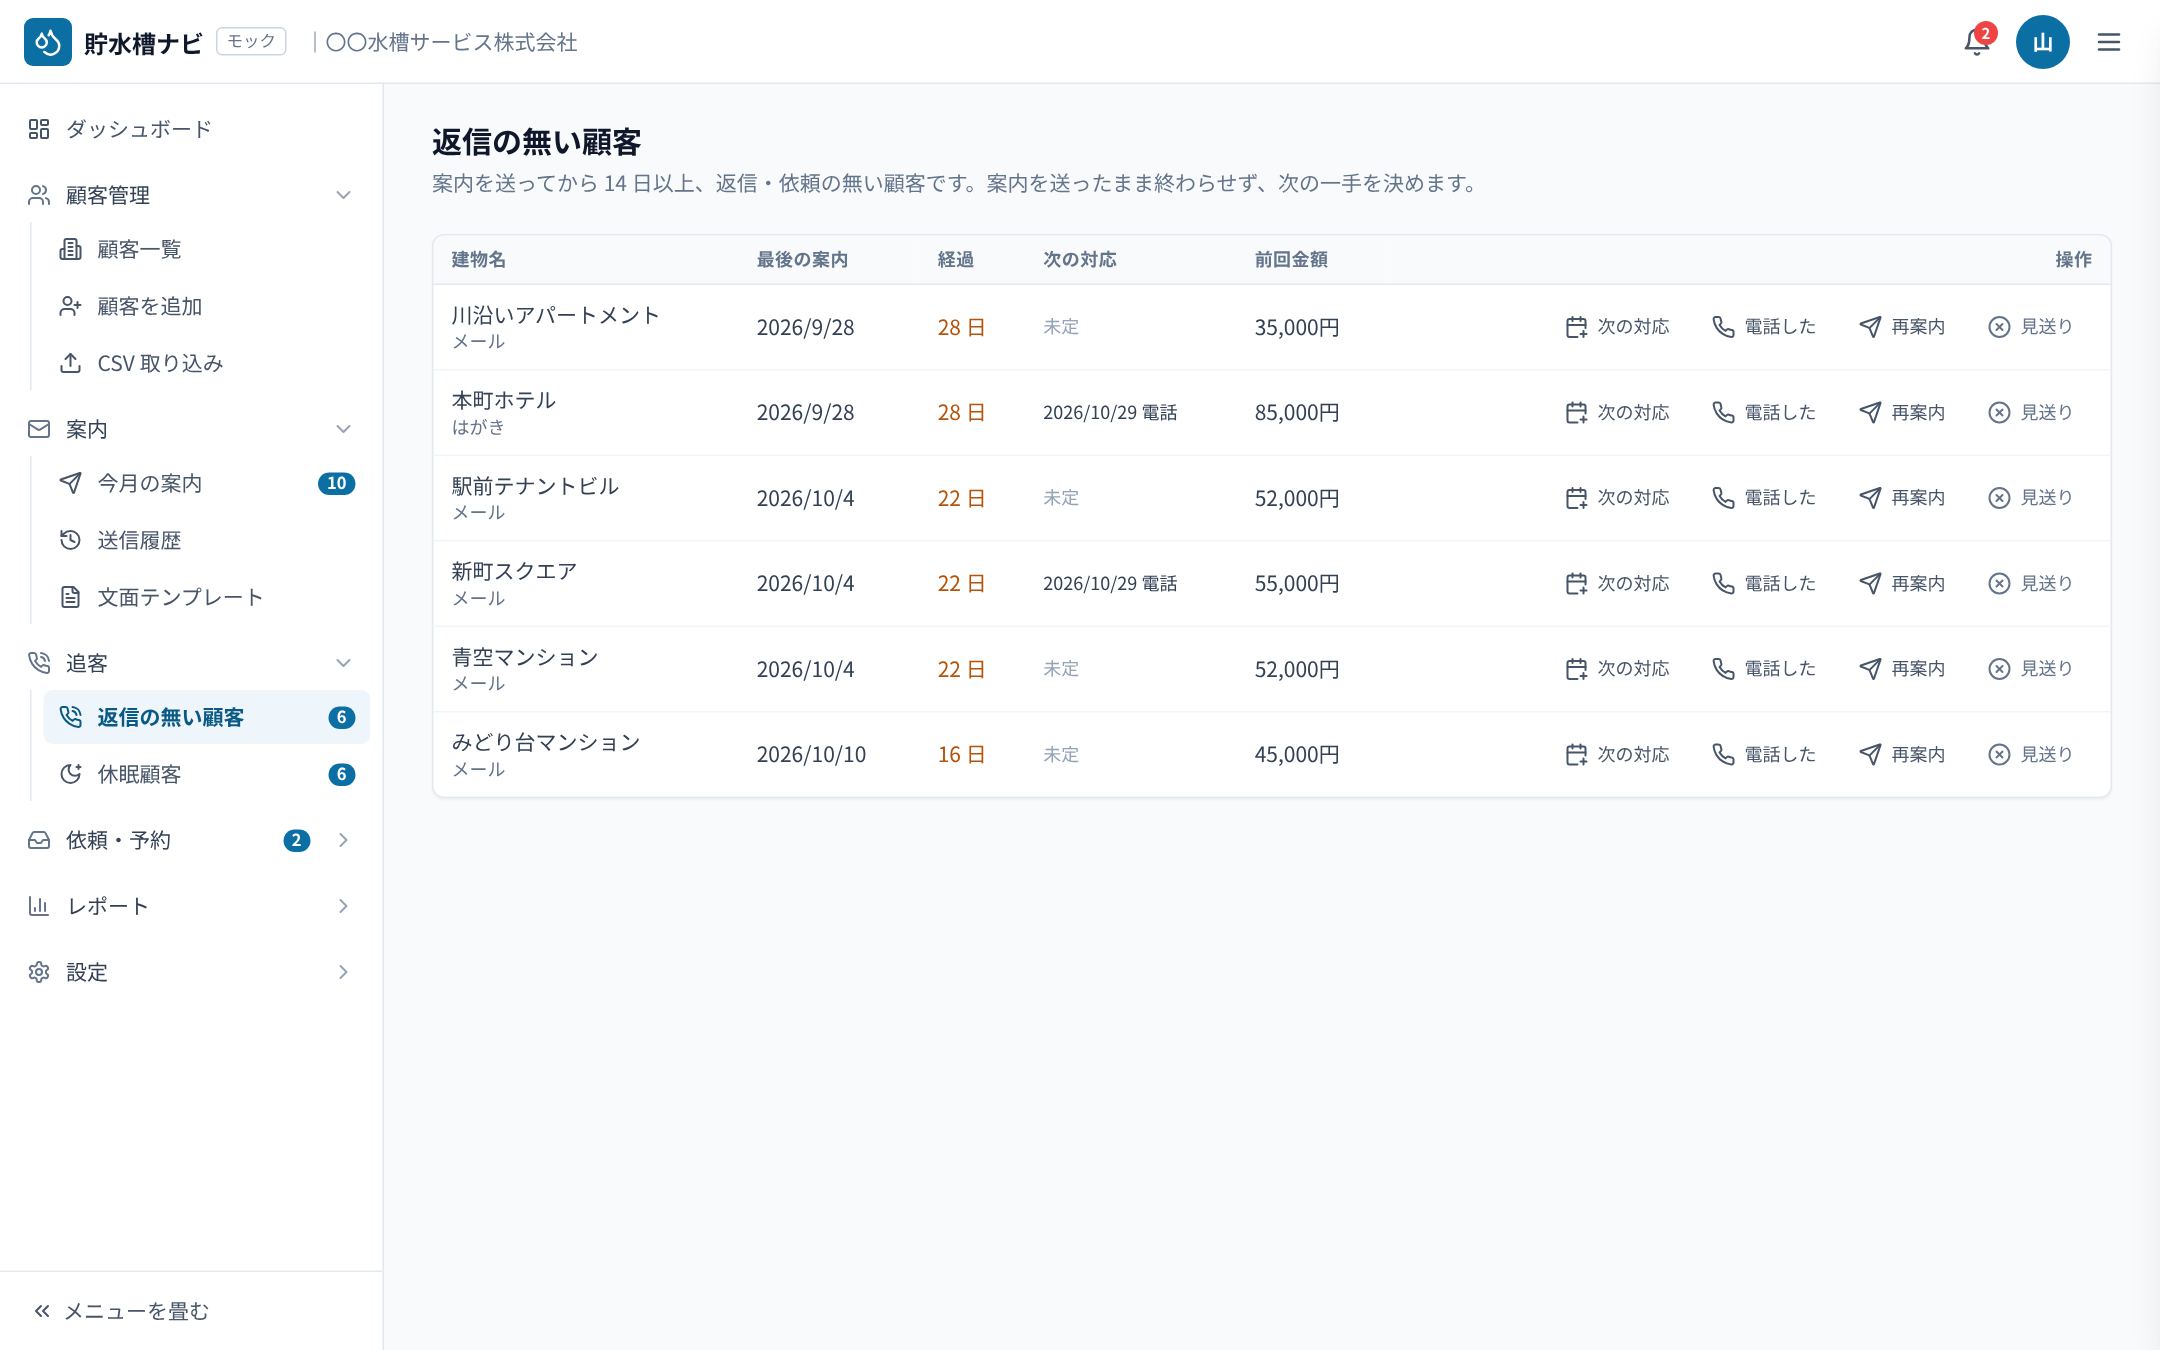Click メニューを畳む to collapse the sidebar

click(x=121, y=1311)
